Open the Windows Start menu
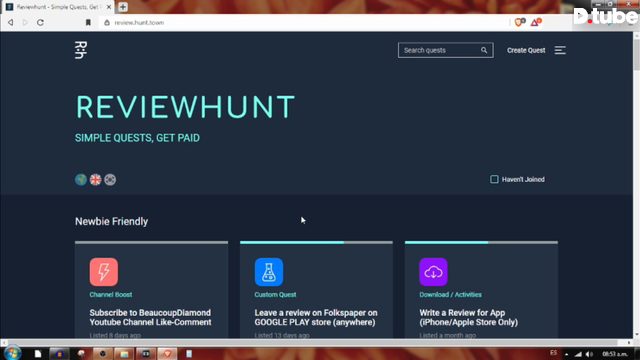The image size is (640, 360). click(12, 353)
